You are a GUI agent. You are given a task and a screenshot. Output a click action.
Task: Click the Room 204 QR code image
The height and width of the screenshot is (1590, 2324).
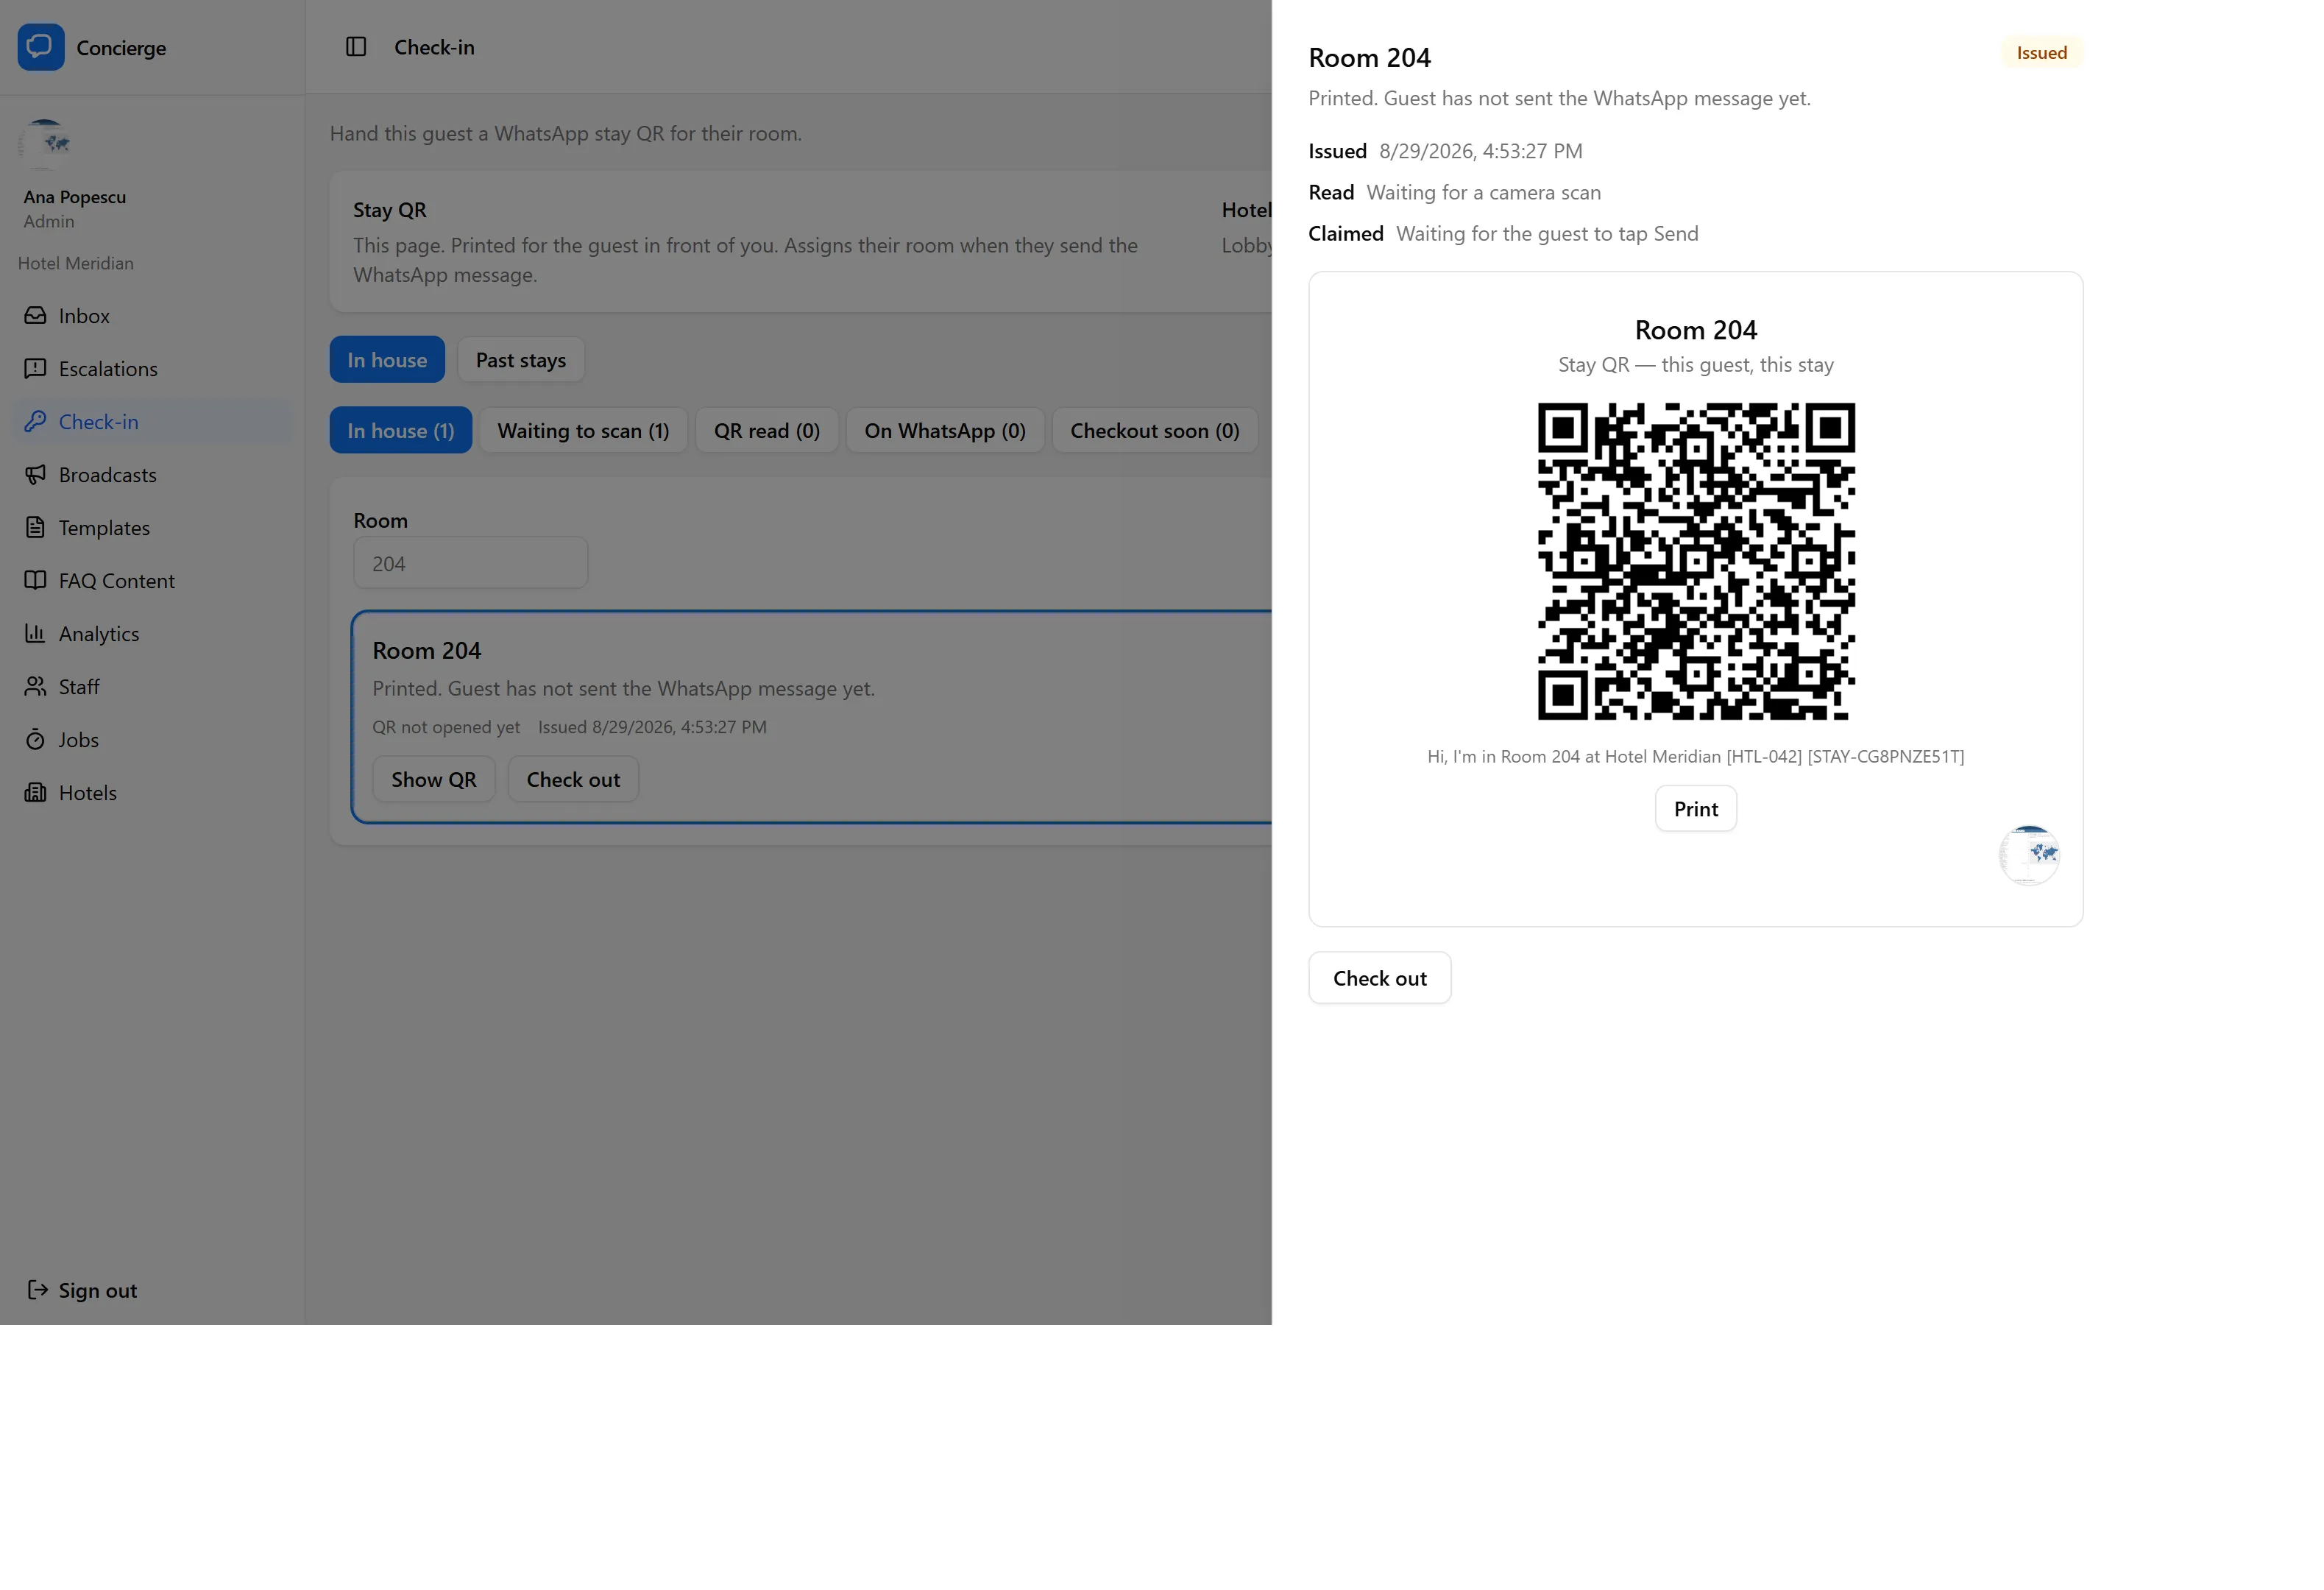pyautogui.click(x=1696, y=561)
